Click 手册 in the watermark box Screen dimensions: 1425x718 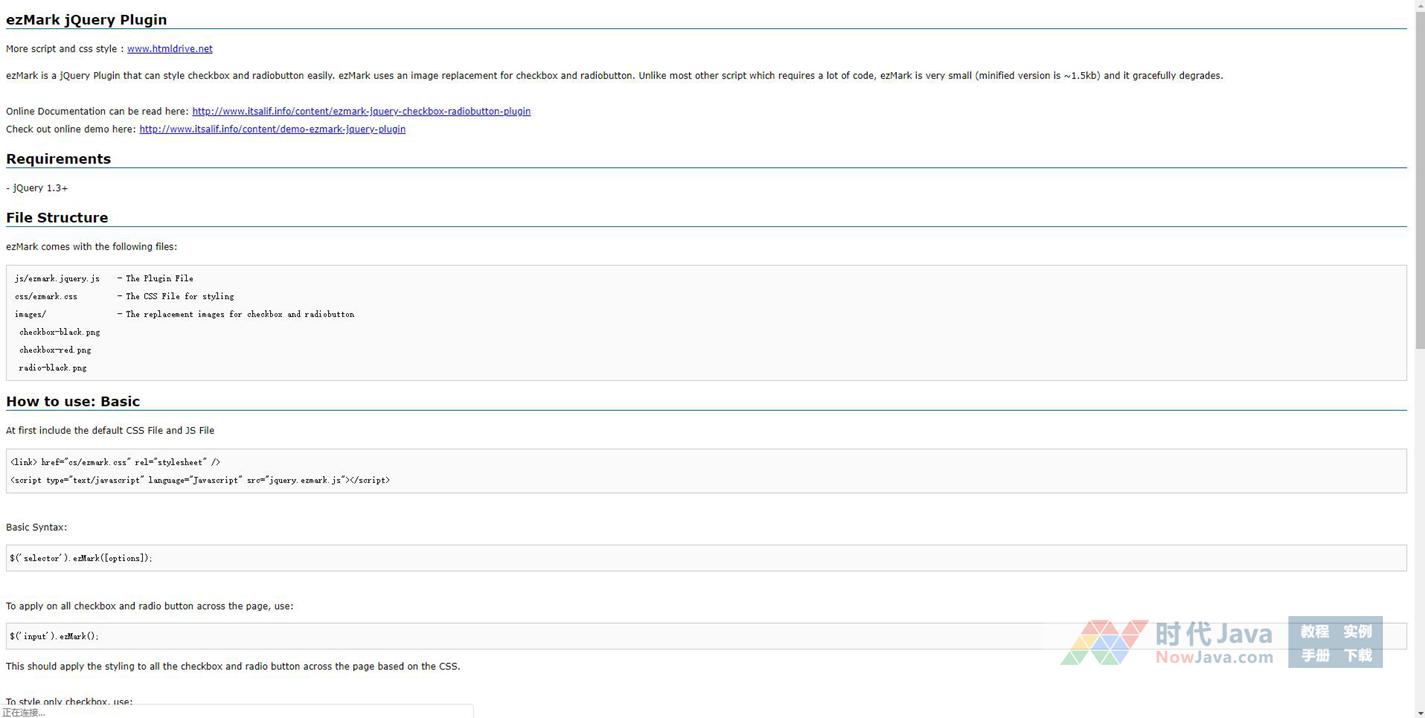click(x=1314, y=656)
